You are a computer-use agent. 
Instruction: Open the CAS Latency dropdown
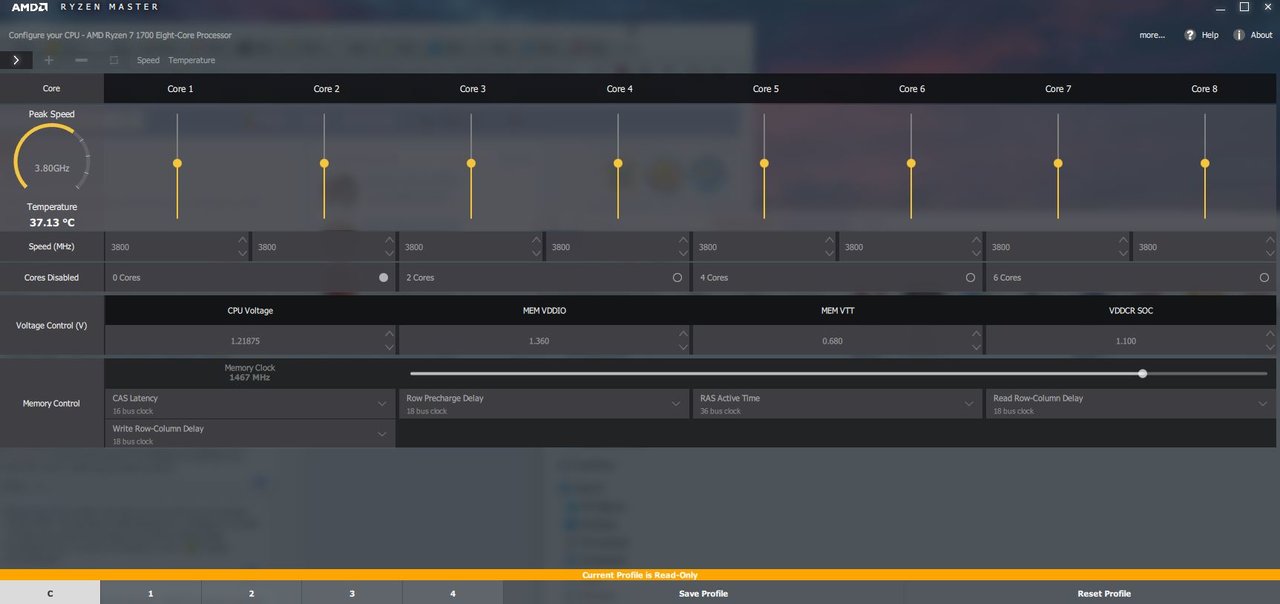point(250,404)
